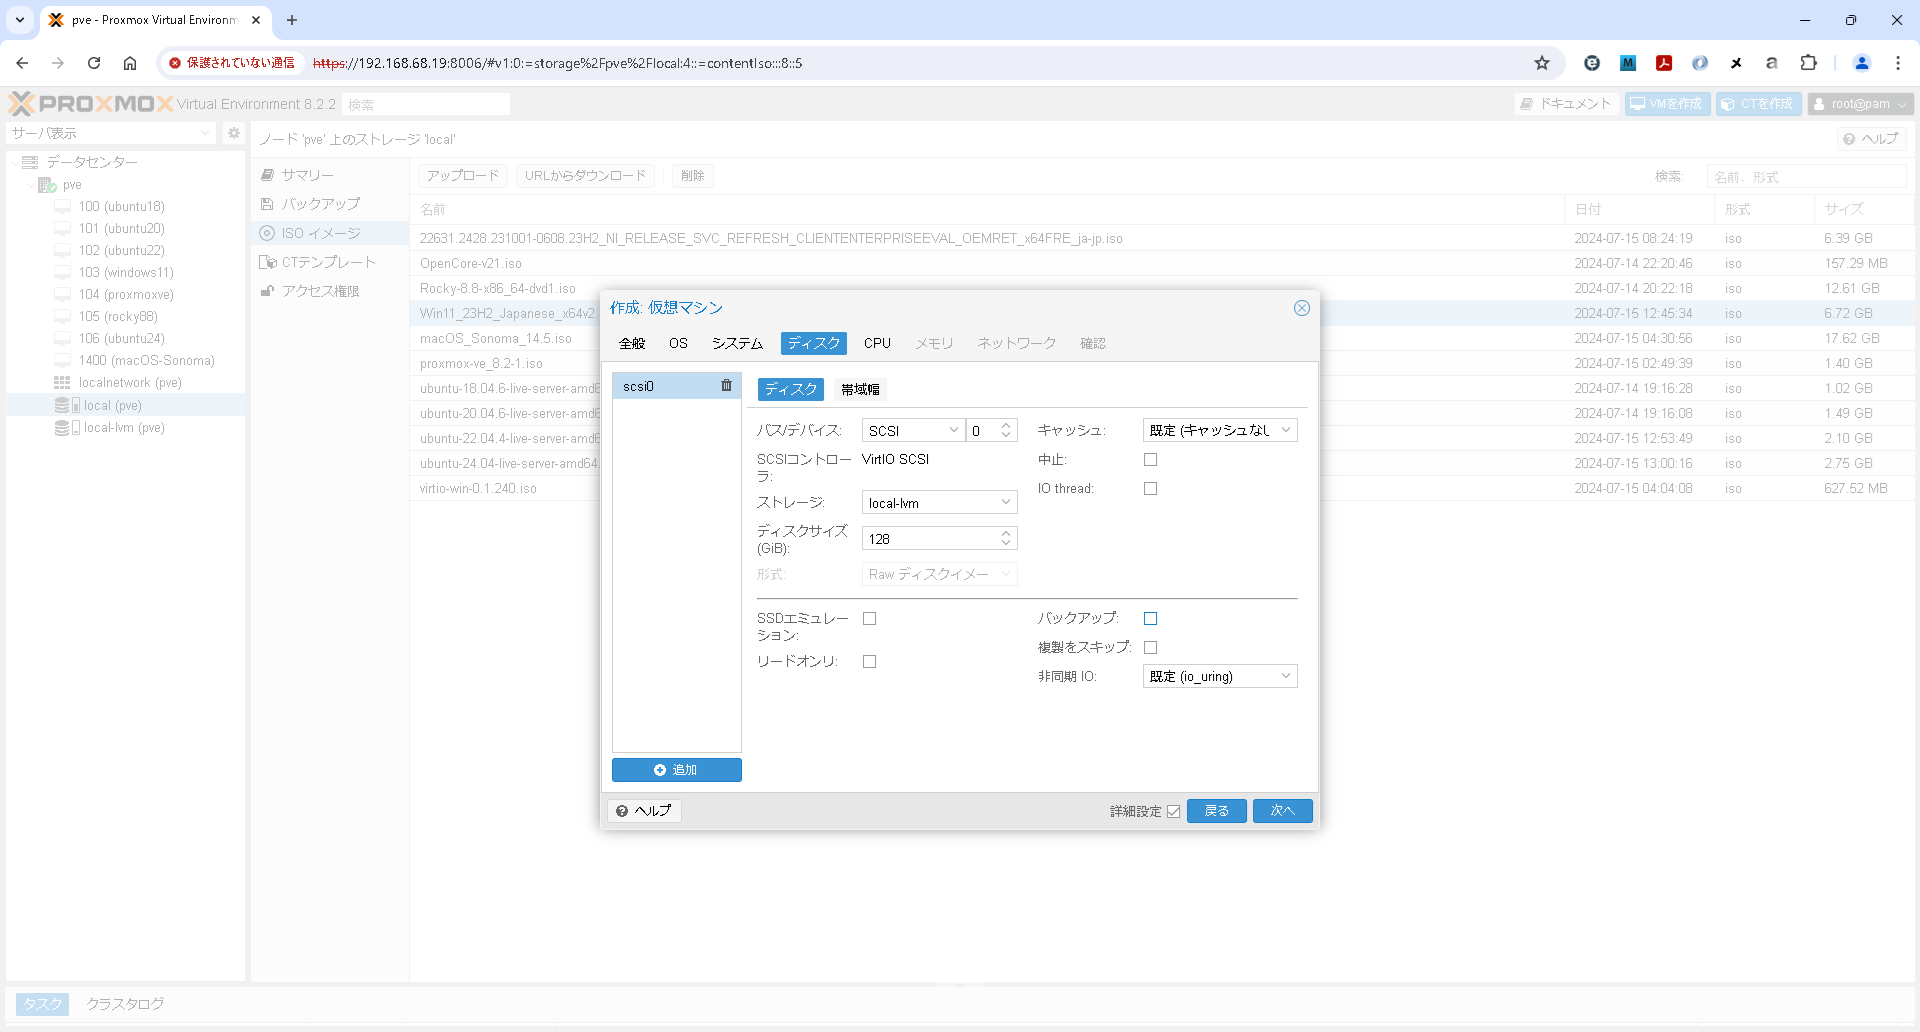1920x1032 pixels.
Task: Select VM 1400 (macOS-Sonoma) in tree
Action: coord(146,361)
